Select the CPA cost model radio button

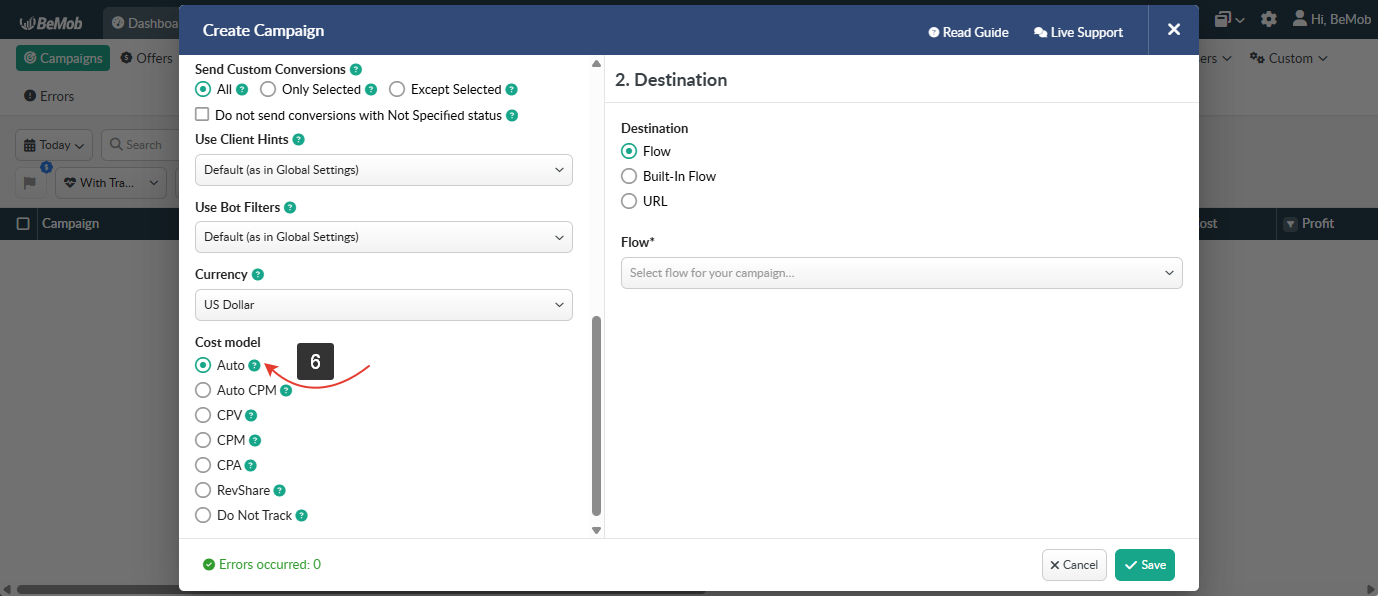[203, 465]
